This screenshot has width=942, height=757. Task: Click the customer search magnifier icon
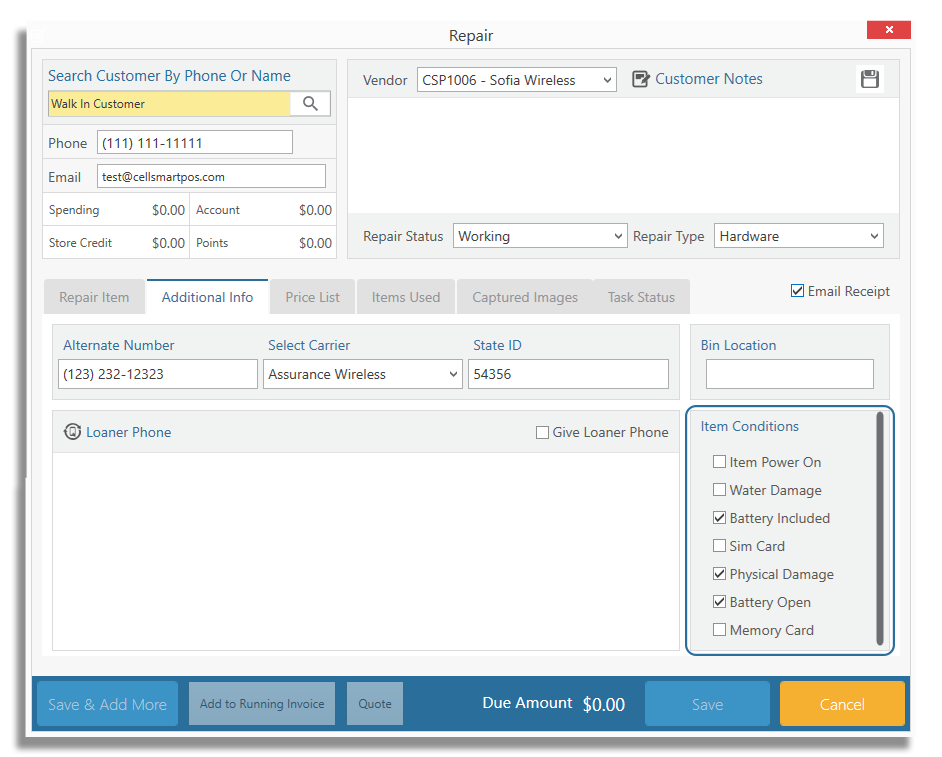310,103
